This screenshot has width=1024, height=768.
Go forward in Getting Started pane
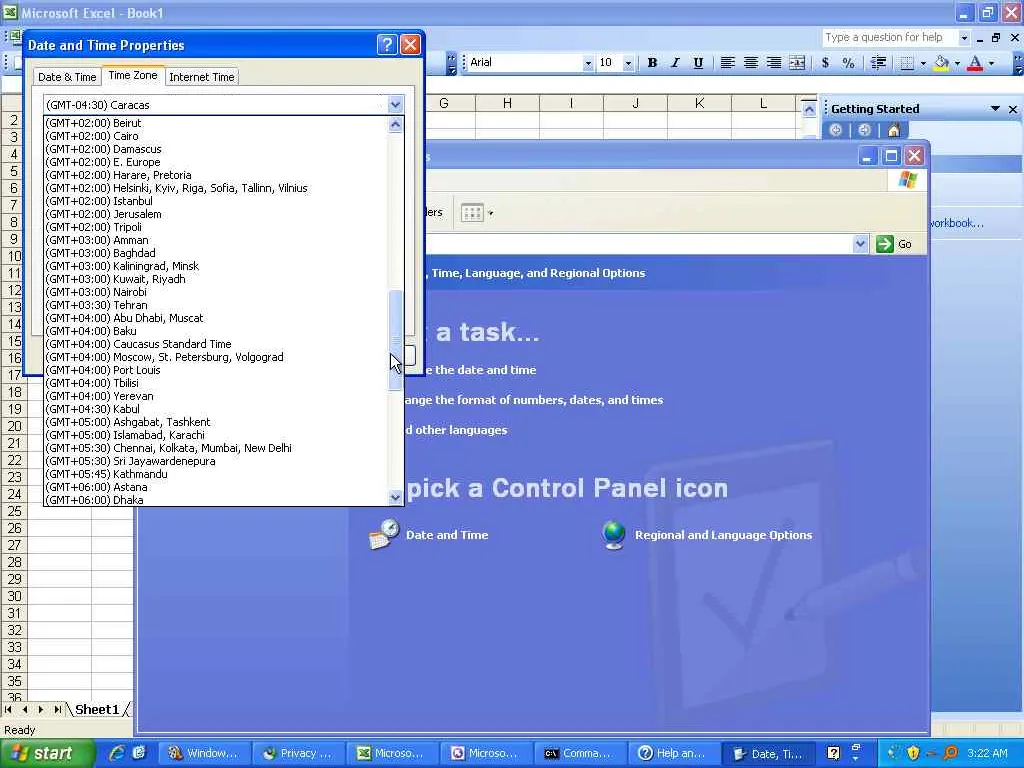[x=865, y=130]
